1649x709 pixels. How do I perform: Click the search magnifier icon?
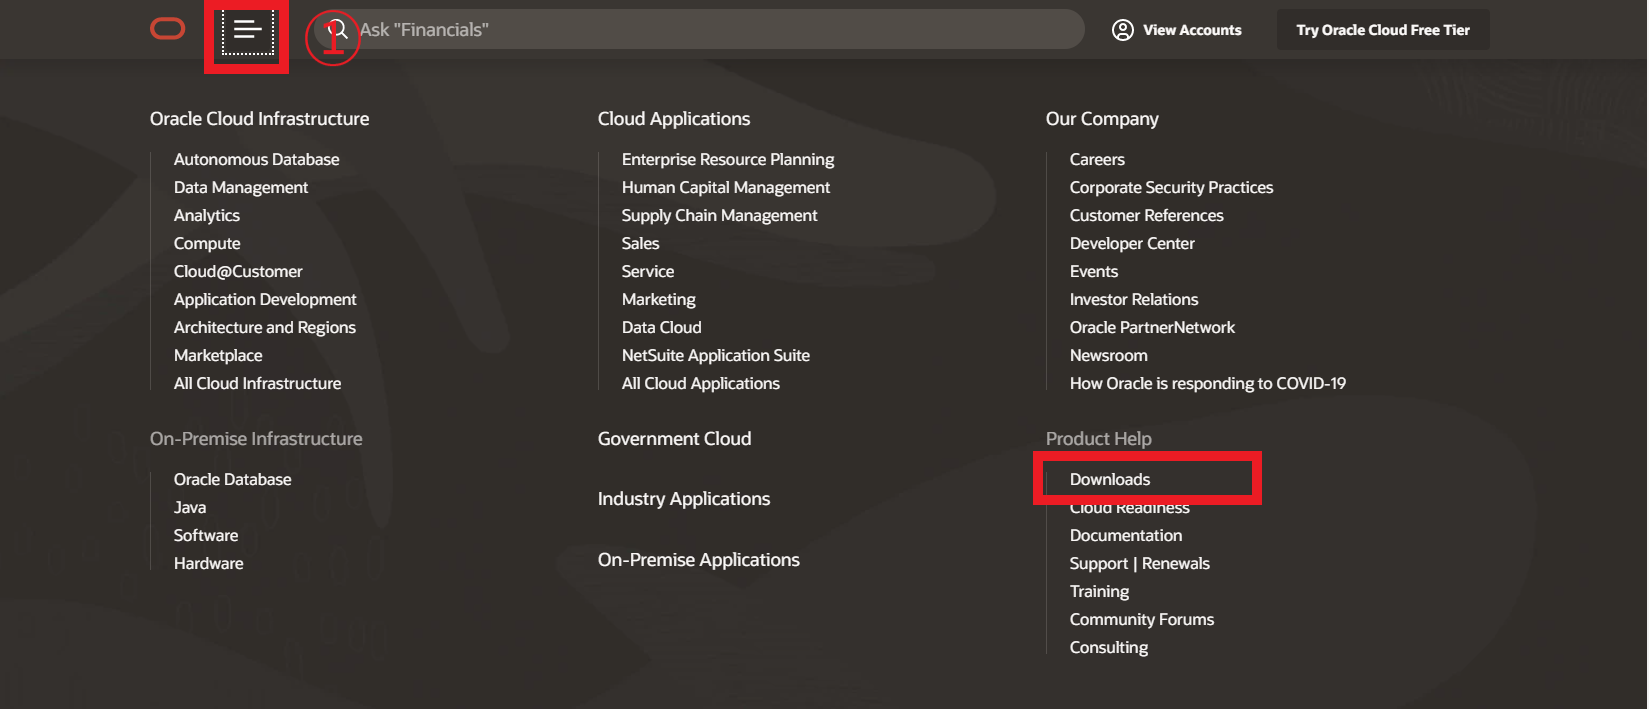(337, 30)
